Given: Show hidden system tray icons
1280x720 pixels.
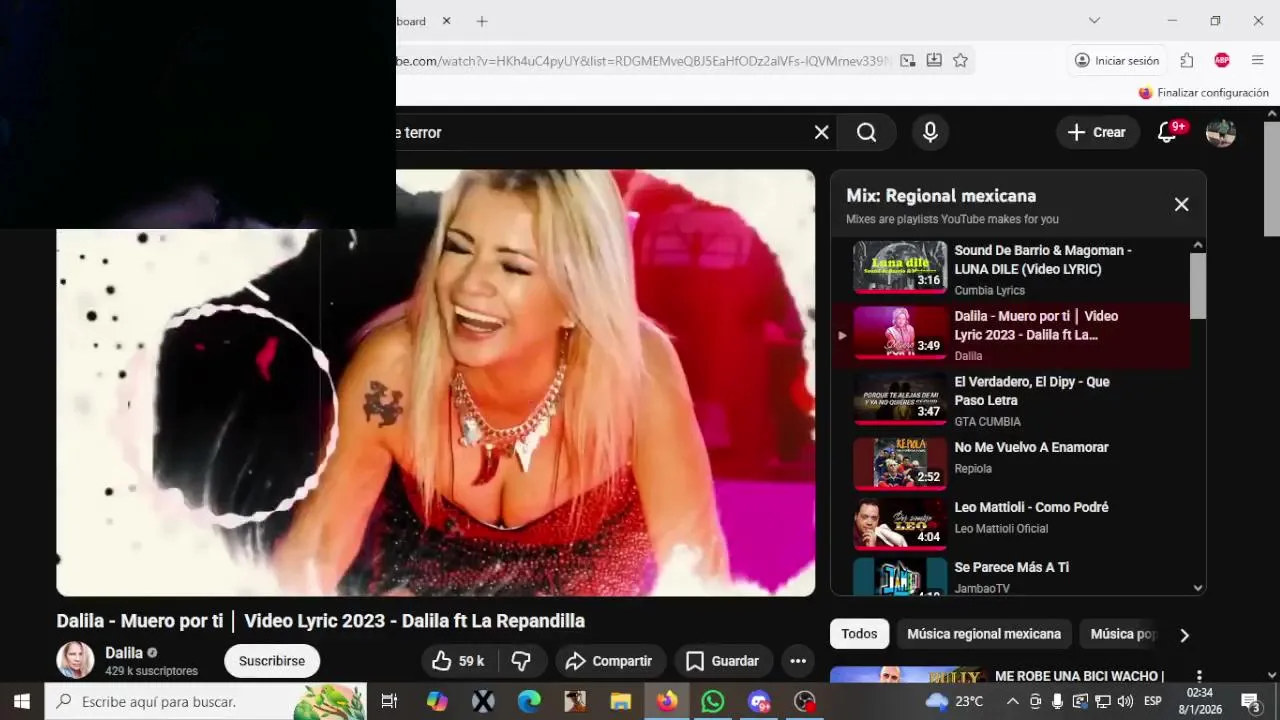Looking at the screenshot, I should (1012, 701).
